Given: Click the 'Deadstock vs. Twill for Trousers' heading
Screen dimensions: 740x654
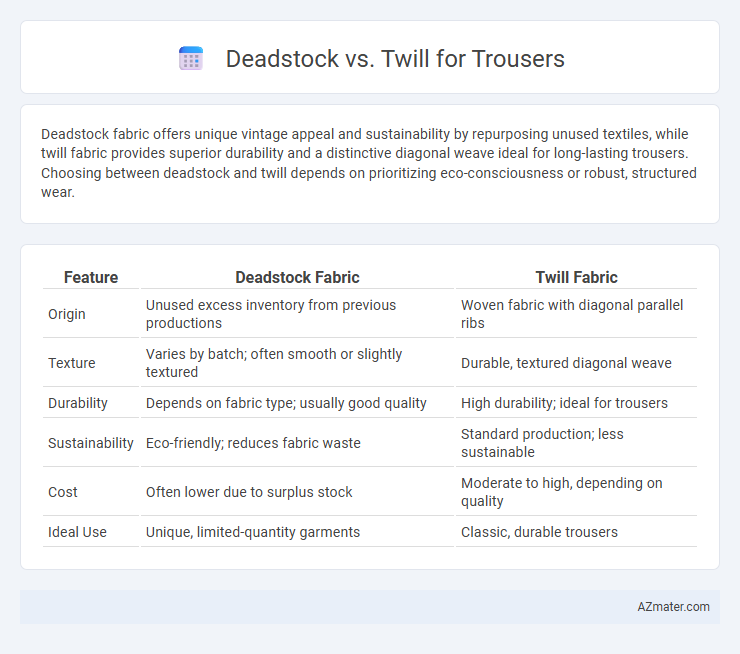Looking at the screenshot, I should (x=395, y=59).
